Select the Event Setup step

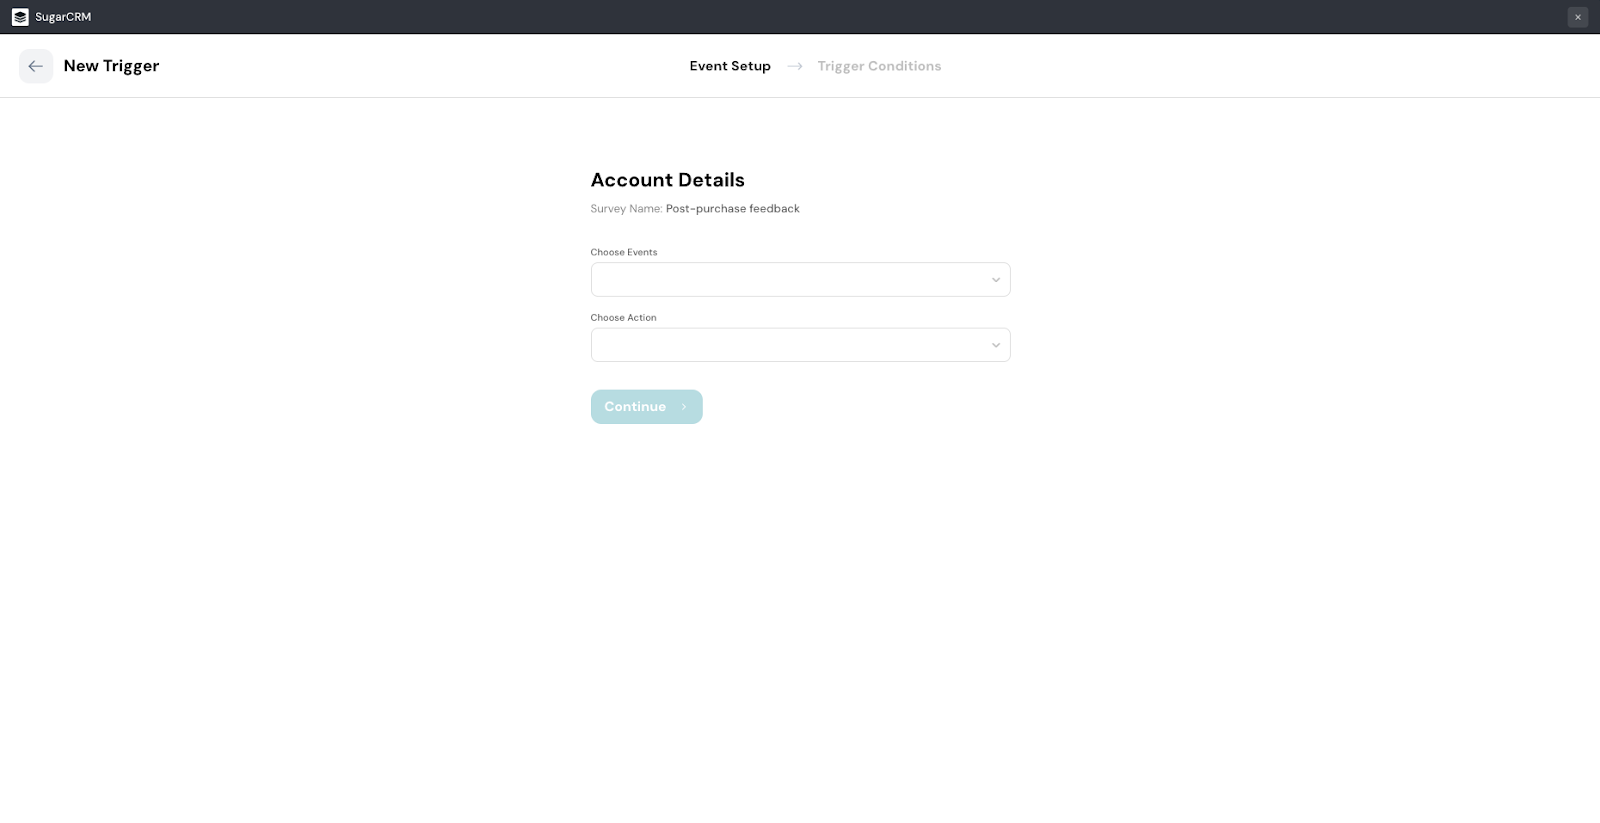[730, 66]
